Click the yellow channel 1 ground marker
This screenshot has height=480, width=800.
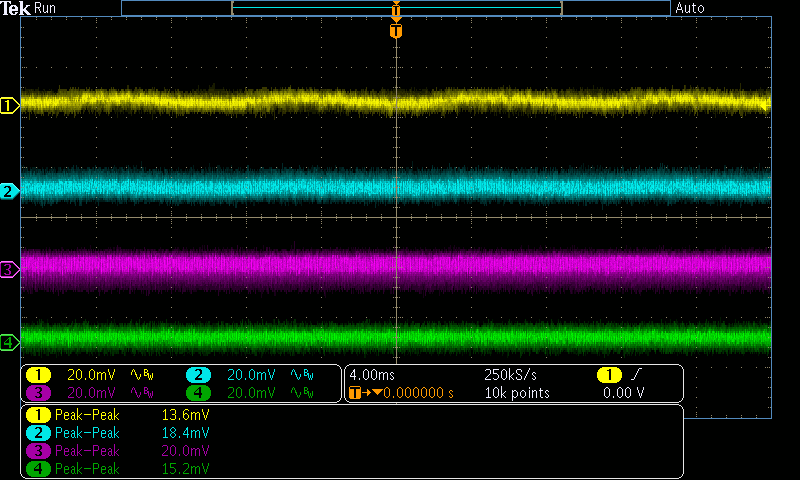tap(9, 105)
